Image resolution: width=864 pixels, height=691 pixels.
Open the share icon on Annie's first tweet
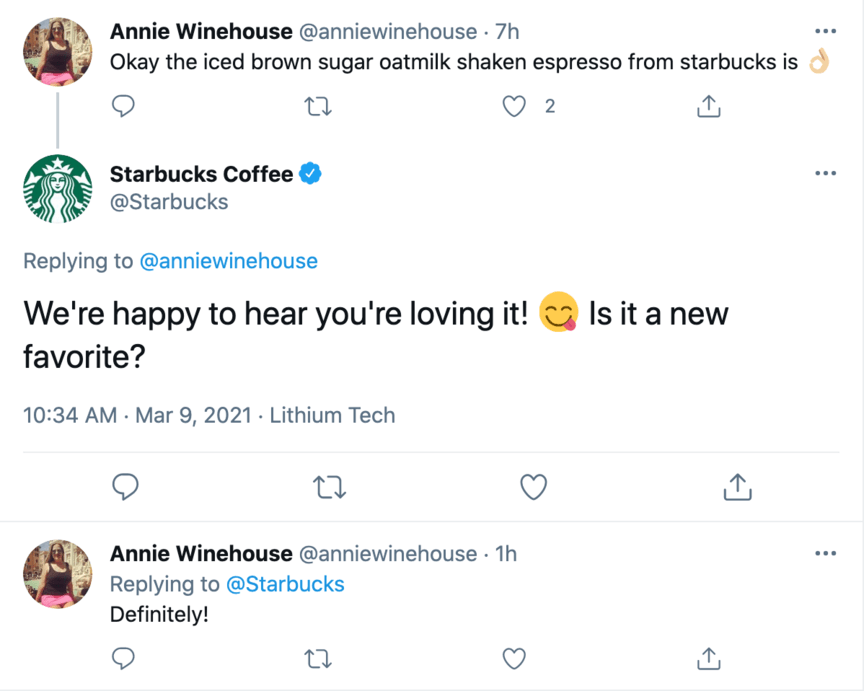(709, 105)
